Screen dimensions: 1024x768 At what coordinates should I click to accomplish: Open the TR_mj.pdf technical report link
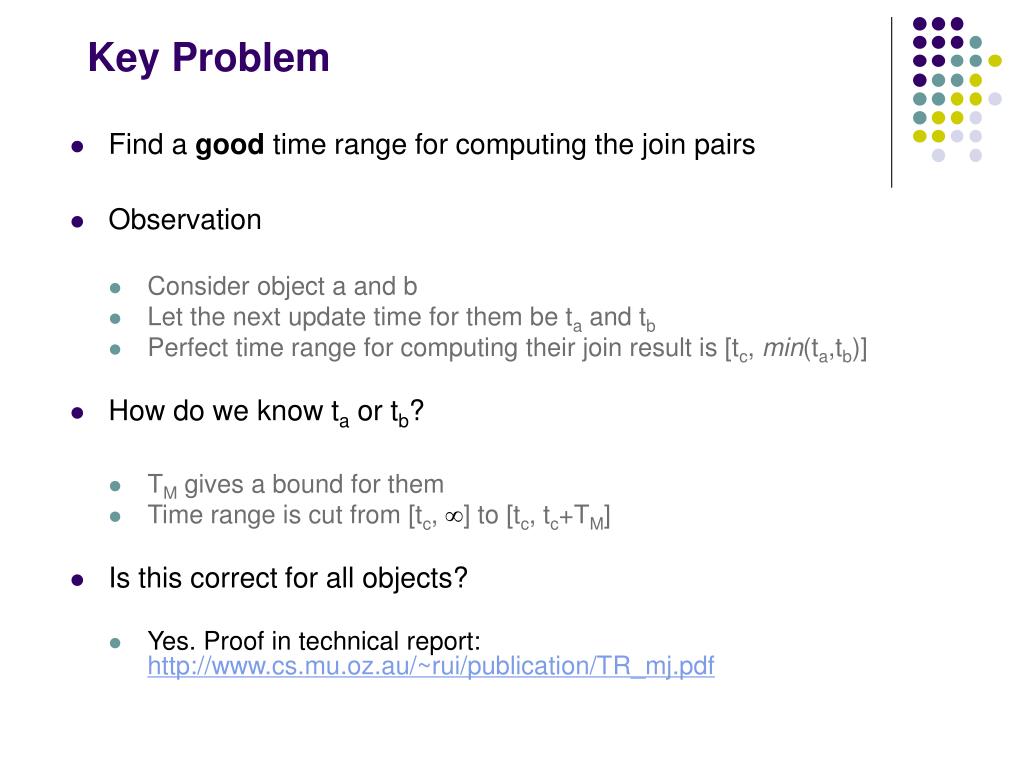(430, 667)
